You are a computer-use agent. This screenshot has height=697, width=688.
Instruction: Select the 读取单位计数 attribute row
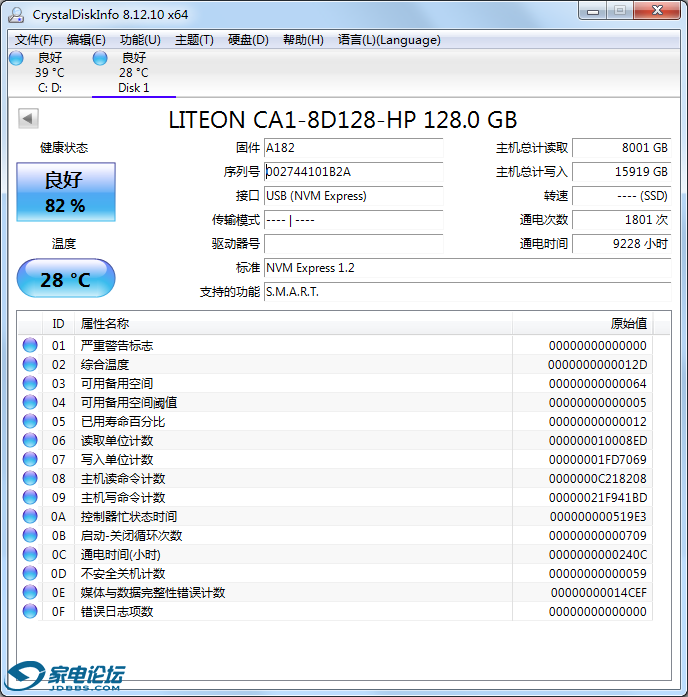(335, 441)
